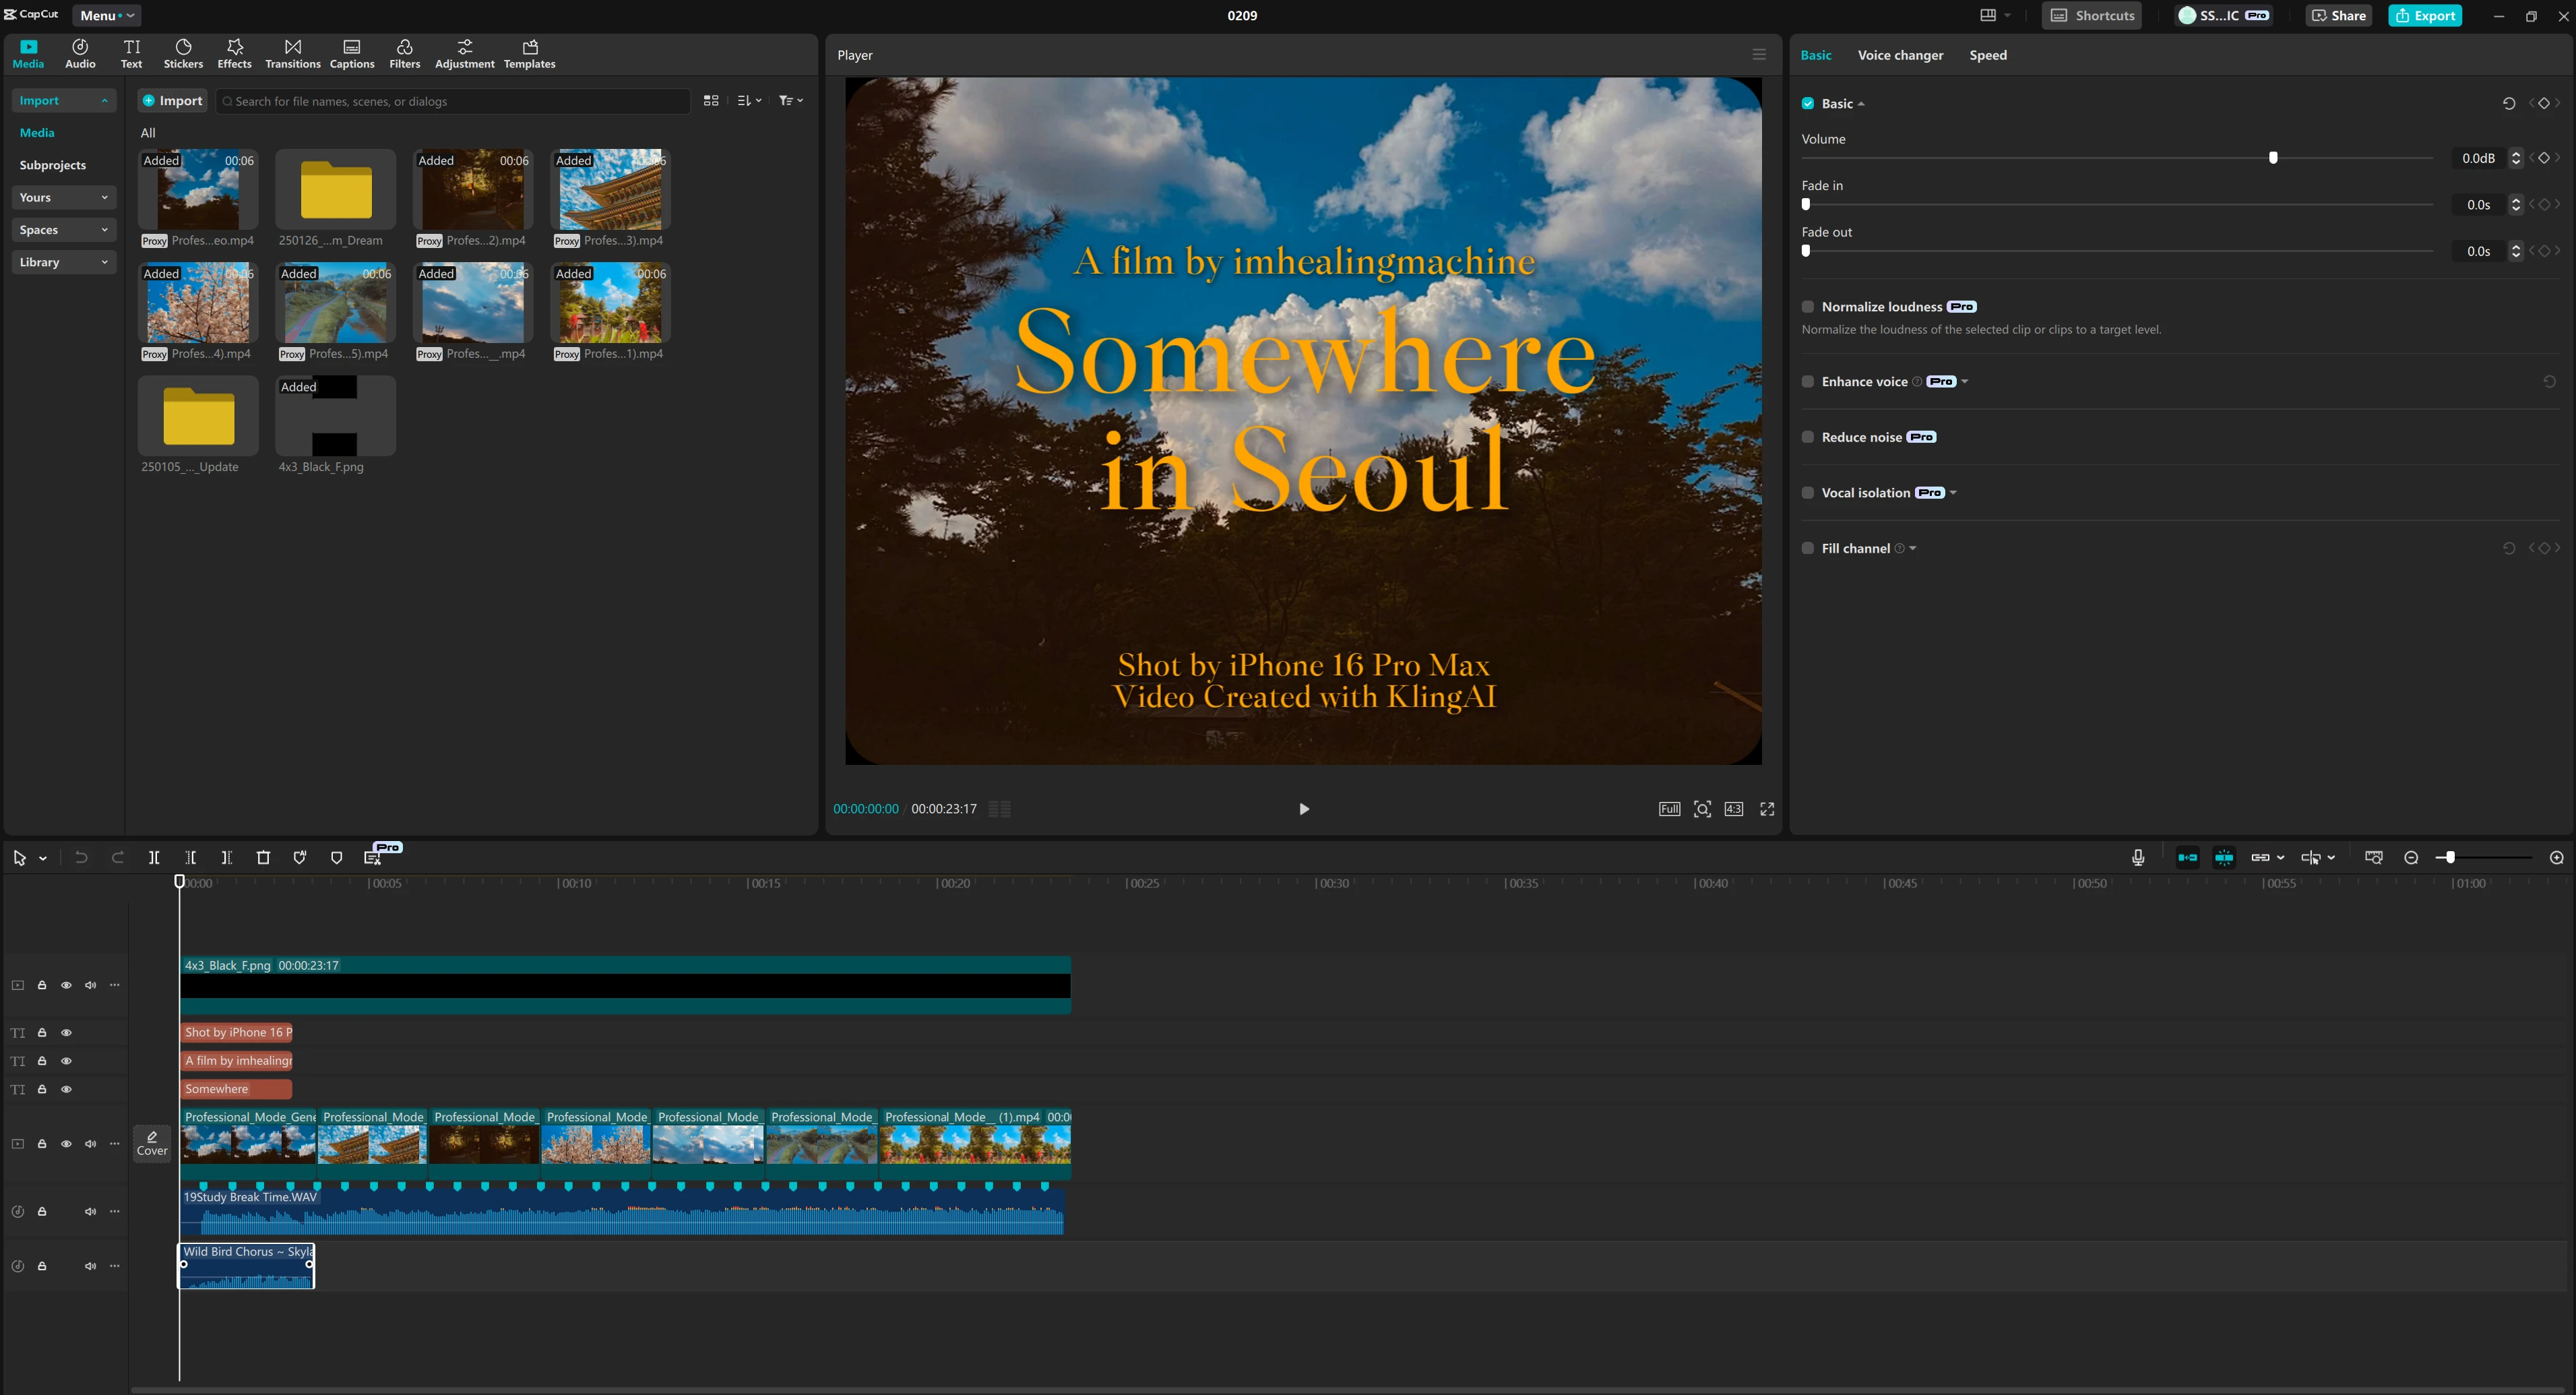
Task: Open the media sort dropdown
Action: tap(749, 101)
